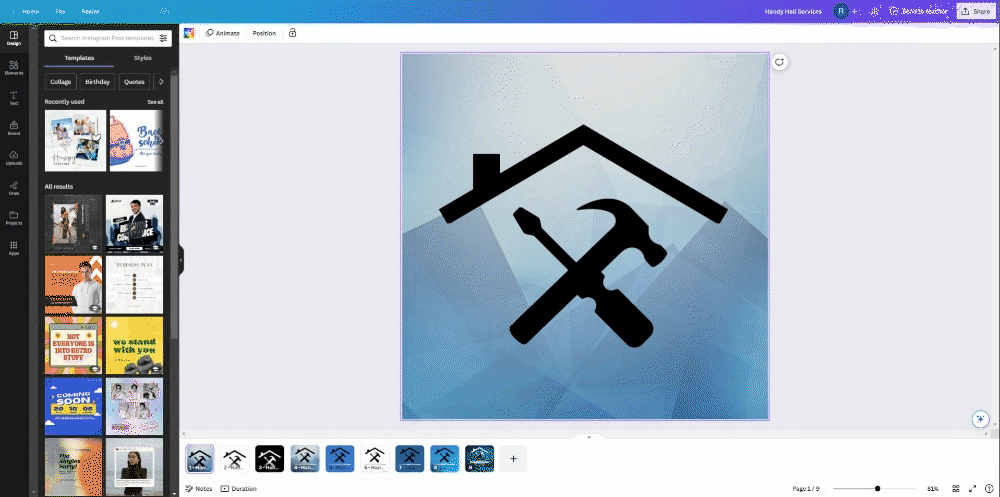This screenshot has width=1000, height=497.
Task: Select page 9 thumbnail
Action: click(480, 459)
